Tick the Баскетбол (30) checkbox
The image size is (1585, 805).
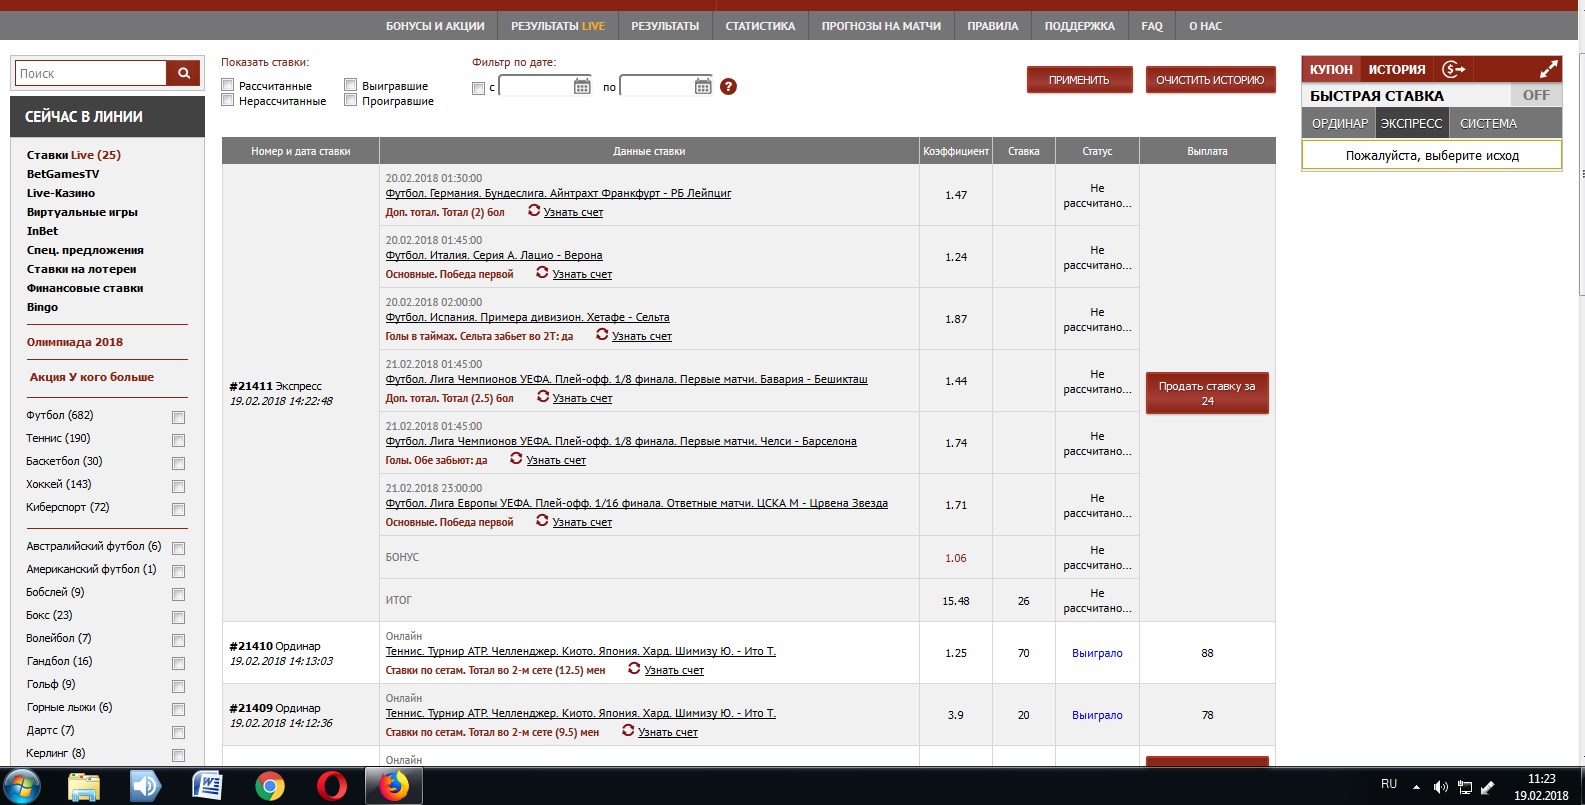tap(178, 463)
